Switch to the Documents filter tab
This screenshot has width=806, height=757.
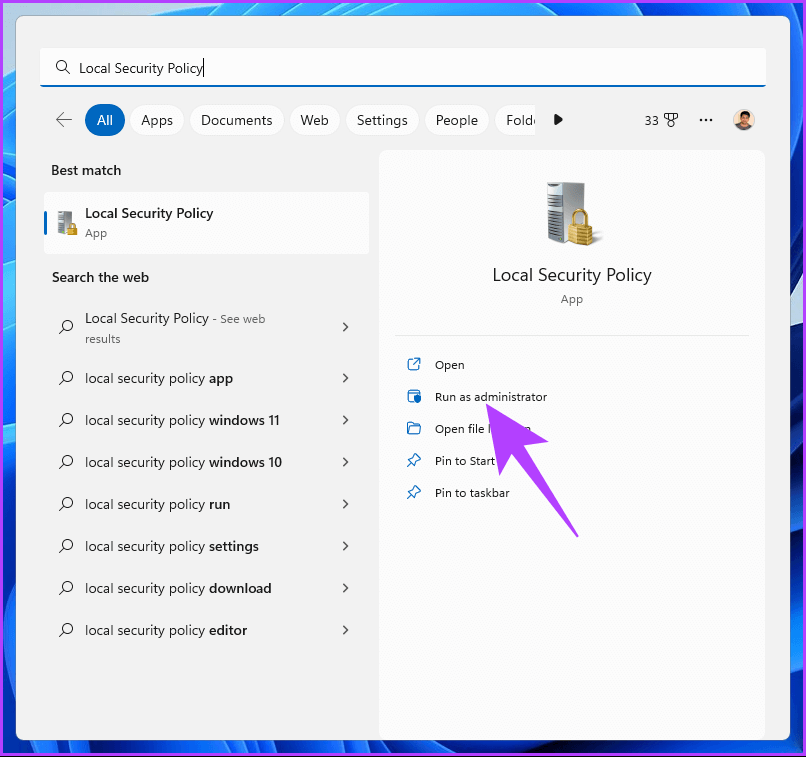236,120
